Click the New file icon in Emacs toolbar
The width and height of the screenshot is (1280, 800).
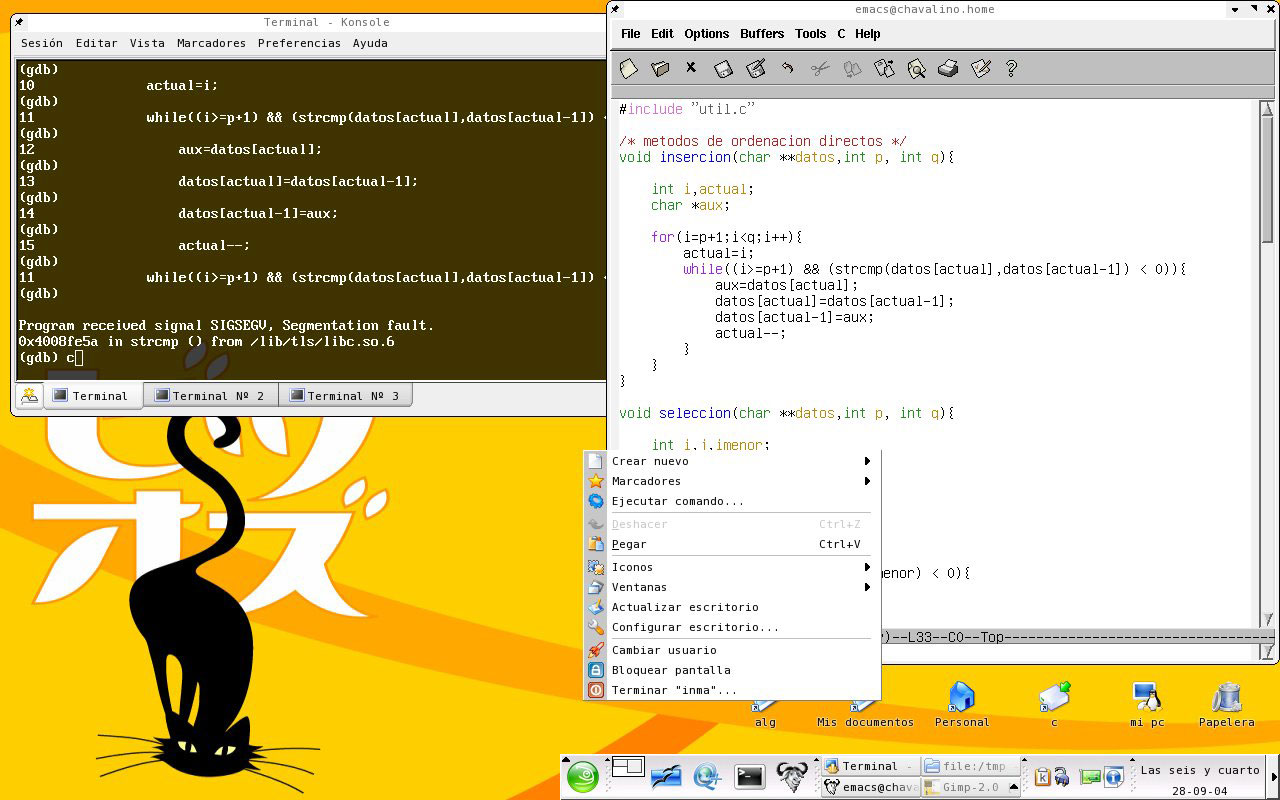point(629,68)
